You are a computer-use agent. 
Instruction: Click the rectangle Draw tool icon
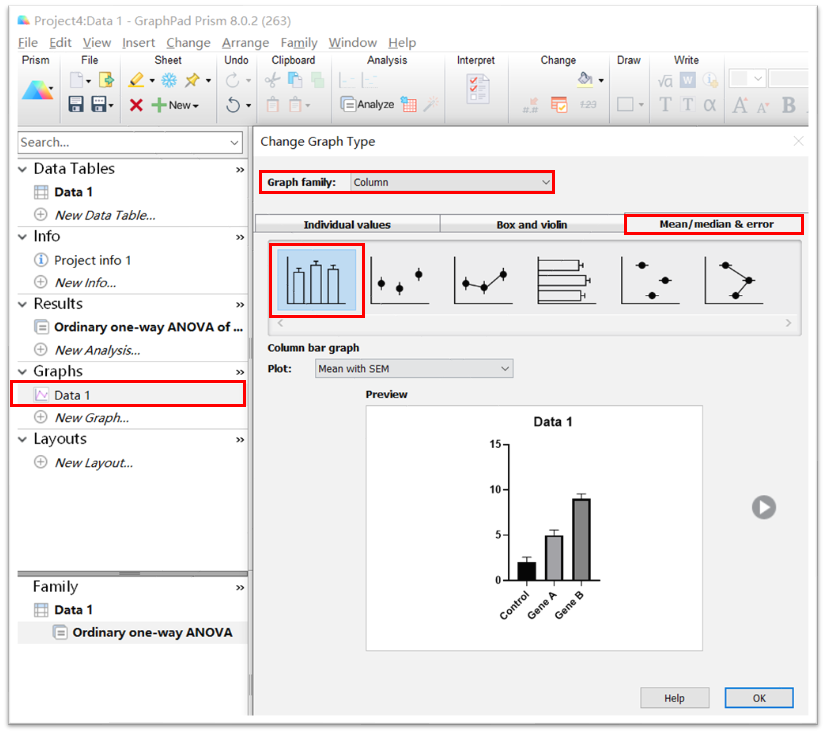pos(625,104)
